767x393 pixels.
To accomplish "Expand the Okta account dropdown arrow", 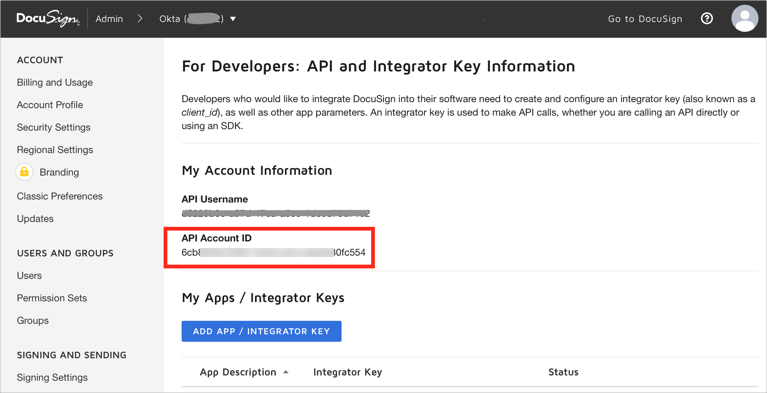I will click(x=233, y=19).
